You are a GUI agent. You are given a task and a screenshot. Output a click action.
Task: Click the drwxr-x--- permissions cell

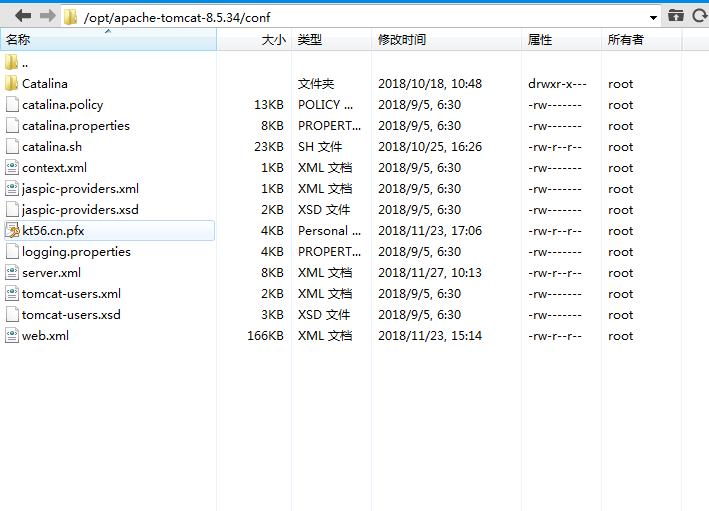(x=557, y=84)
